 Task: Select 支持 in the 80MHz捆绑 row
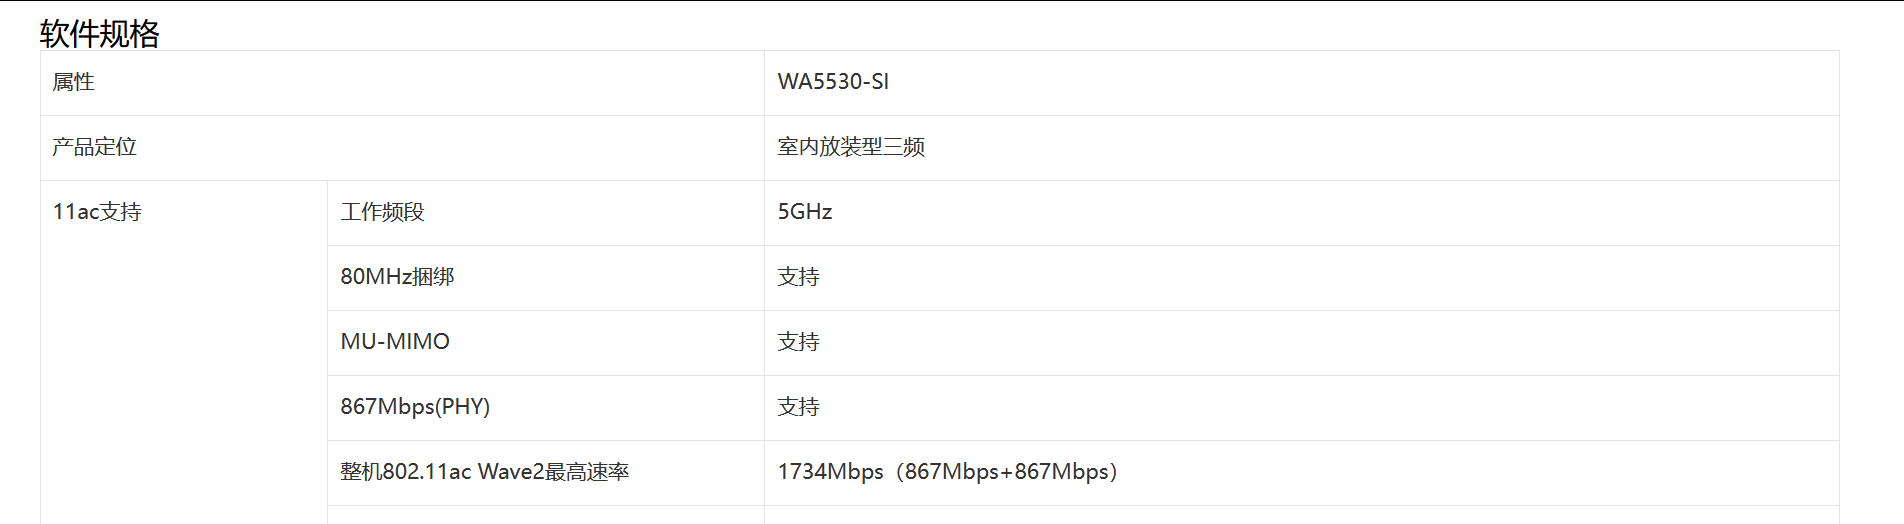798,277
